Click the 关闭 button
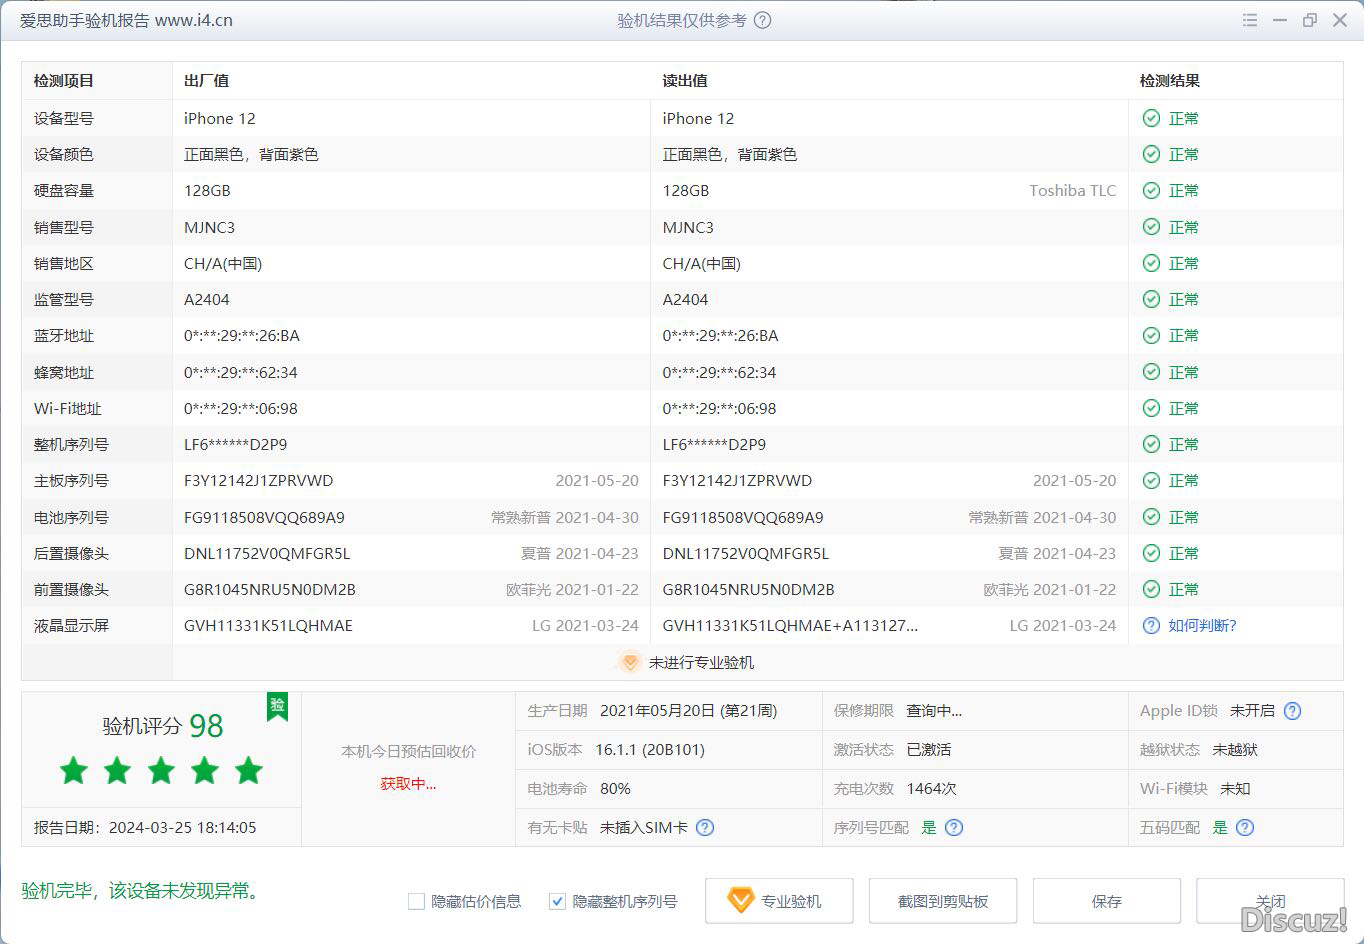 (1270, 901)
